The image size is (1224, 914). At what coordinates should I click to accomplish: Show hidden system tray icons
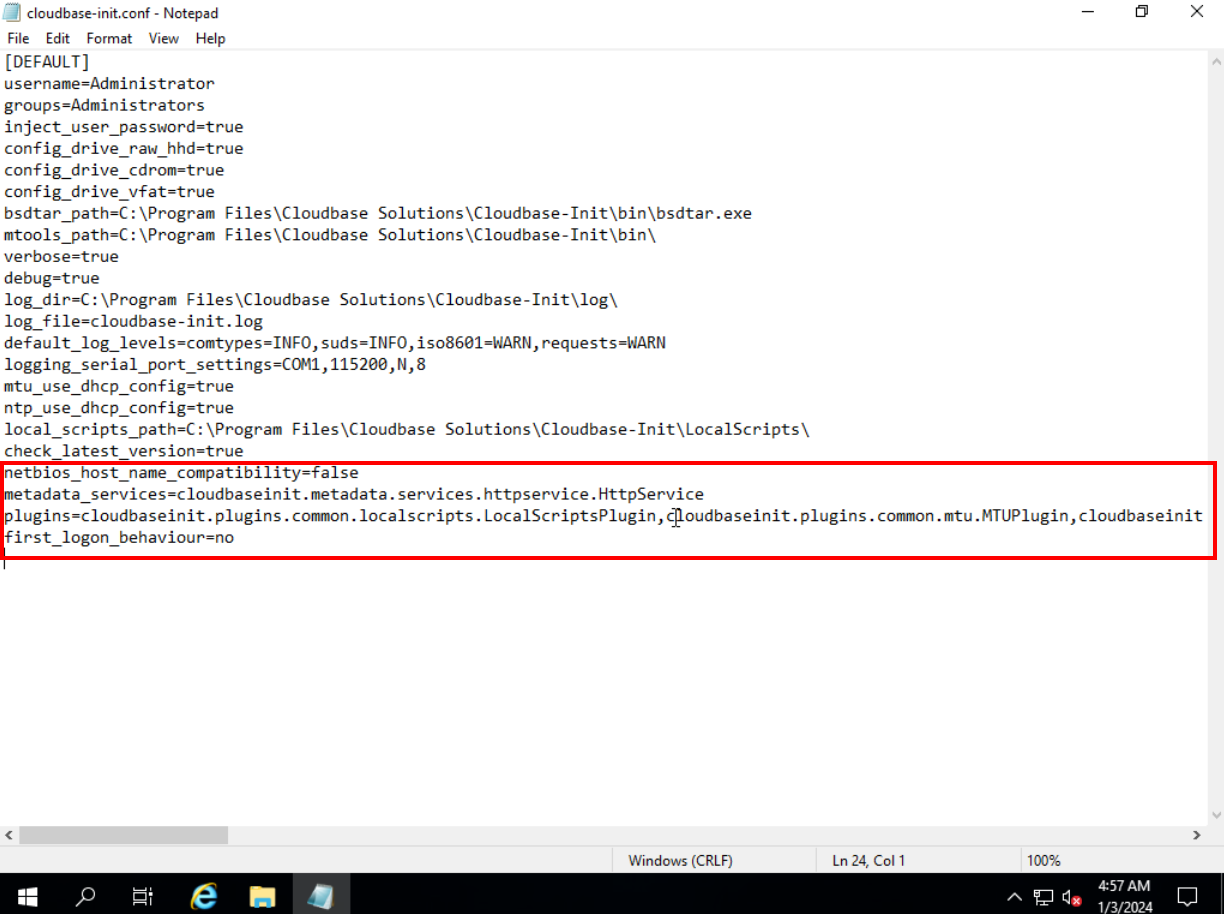click(x=1014, y=896)
